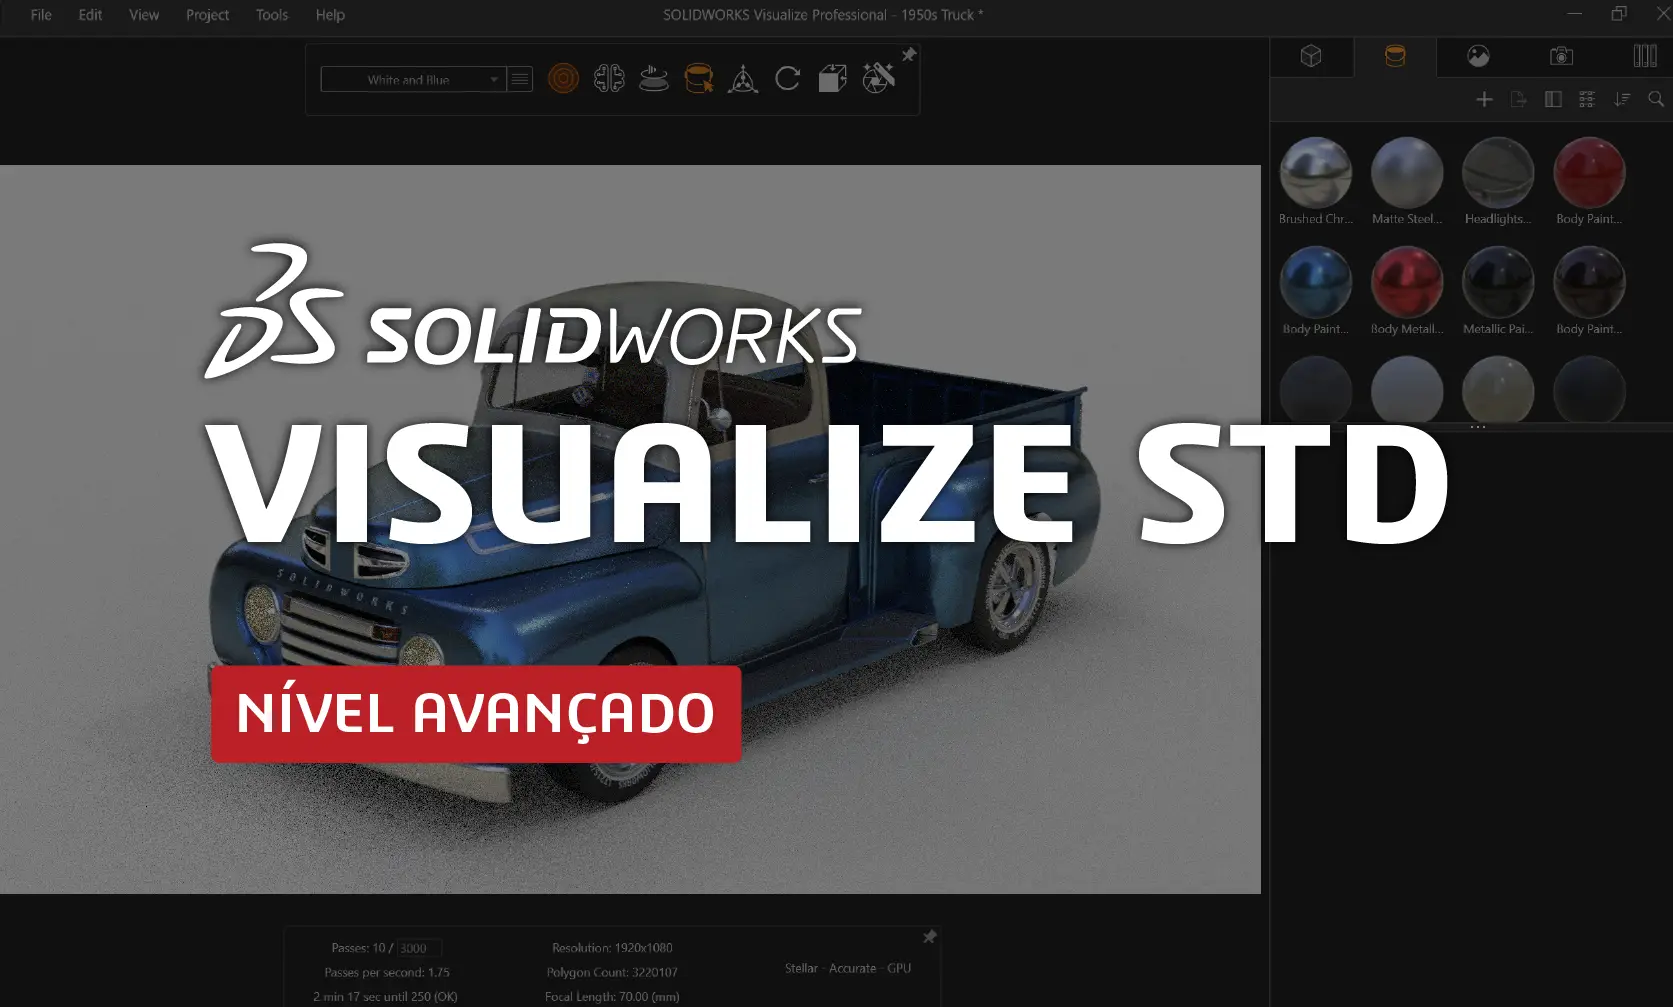This screenshot has height=1007, width=1673.
Task: Switch to the Scenes tab
Action: [1478, 56]
